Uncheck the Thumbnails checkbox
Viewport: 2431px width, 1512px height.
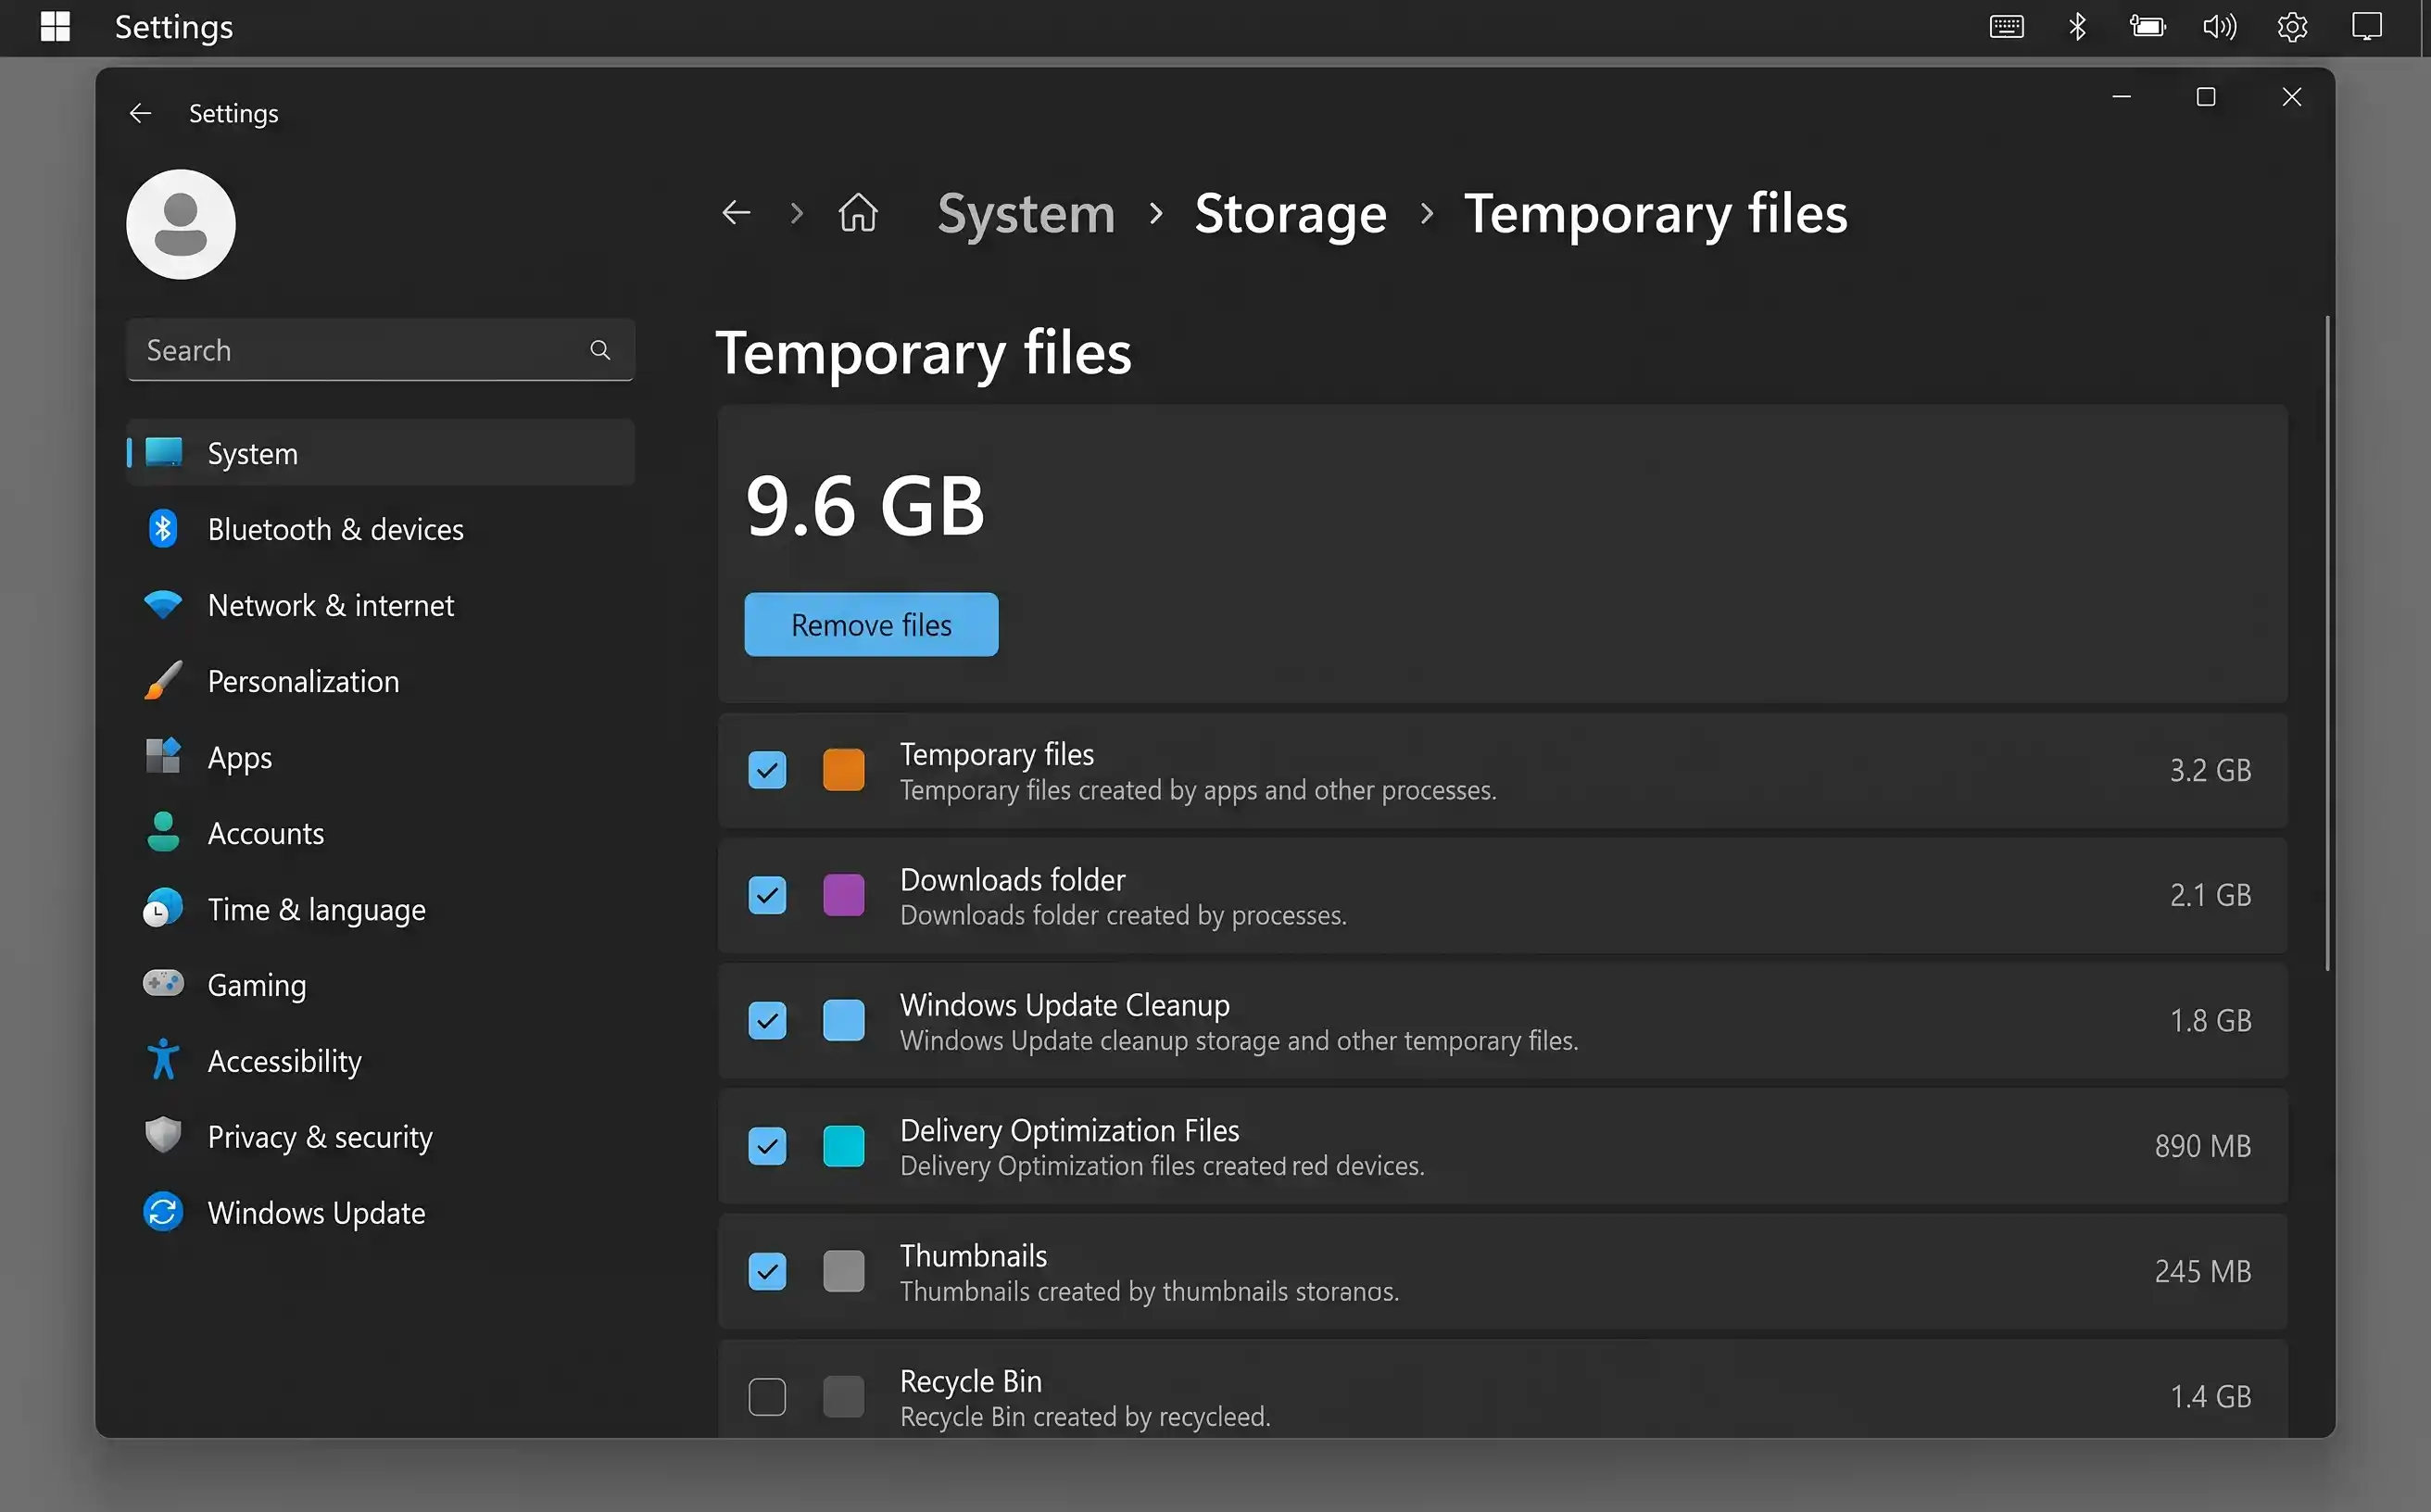[767, 1272]
